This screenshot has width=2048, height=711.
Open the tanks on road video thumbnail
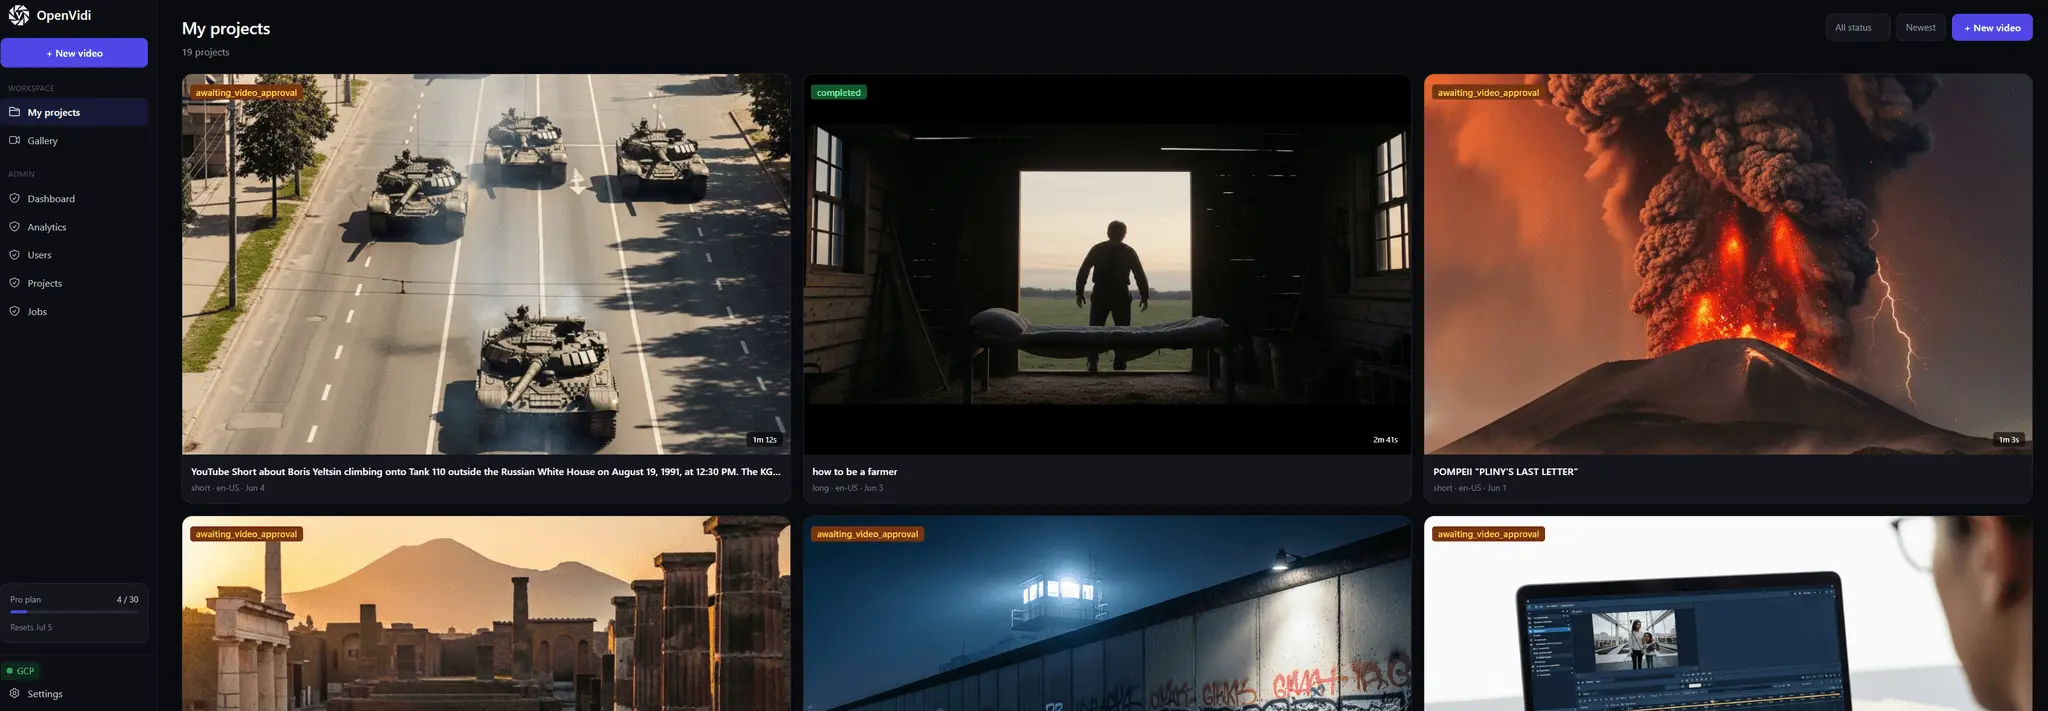pos(486,264)
